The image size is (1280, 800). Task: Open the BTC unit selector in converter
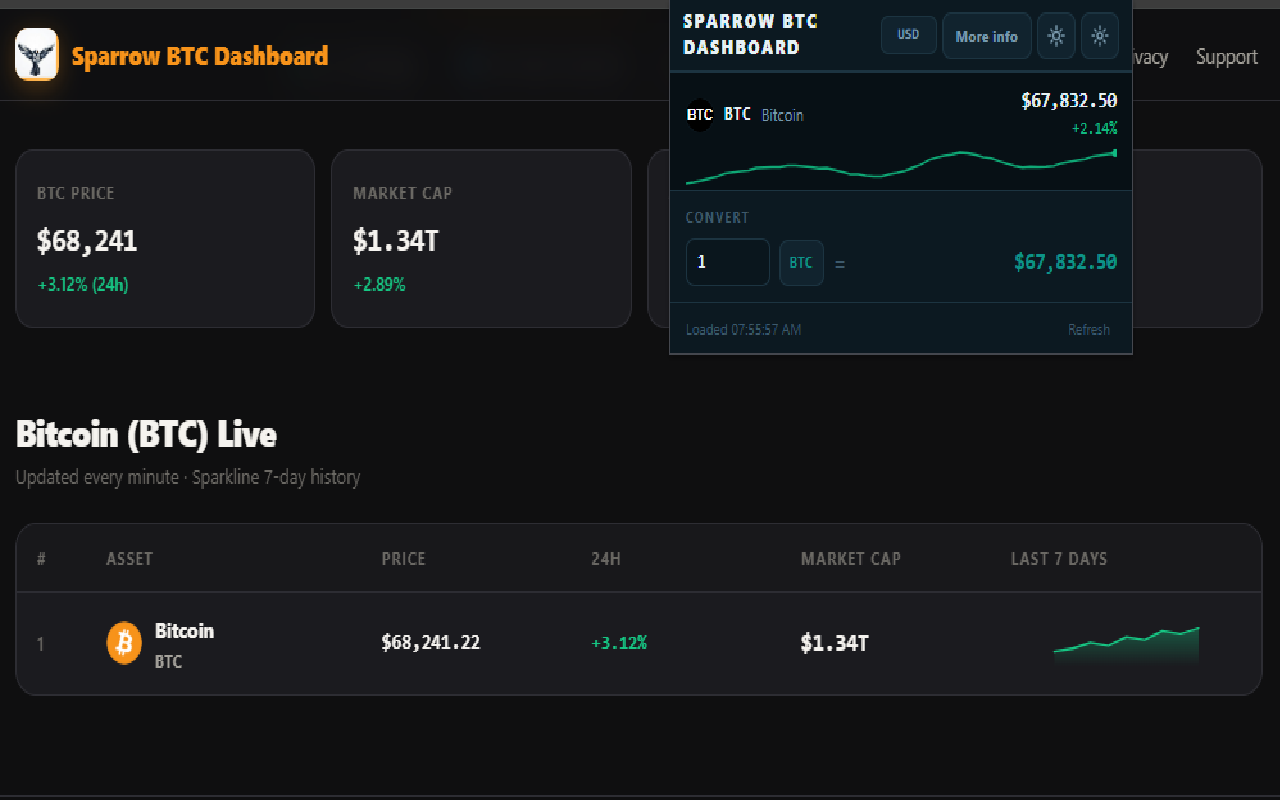click(x=801, y=263)
